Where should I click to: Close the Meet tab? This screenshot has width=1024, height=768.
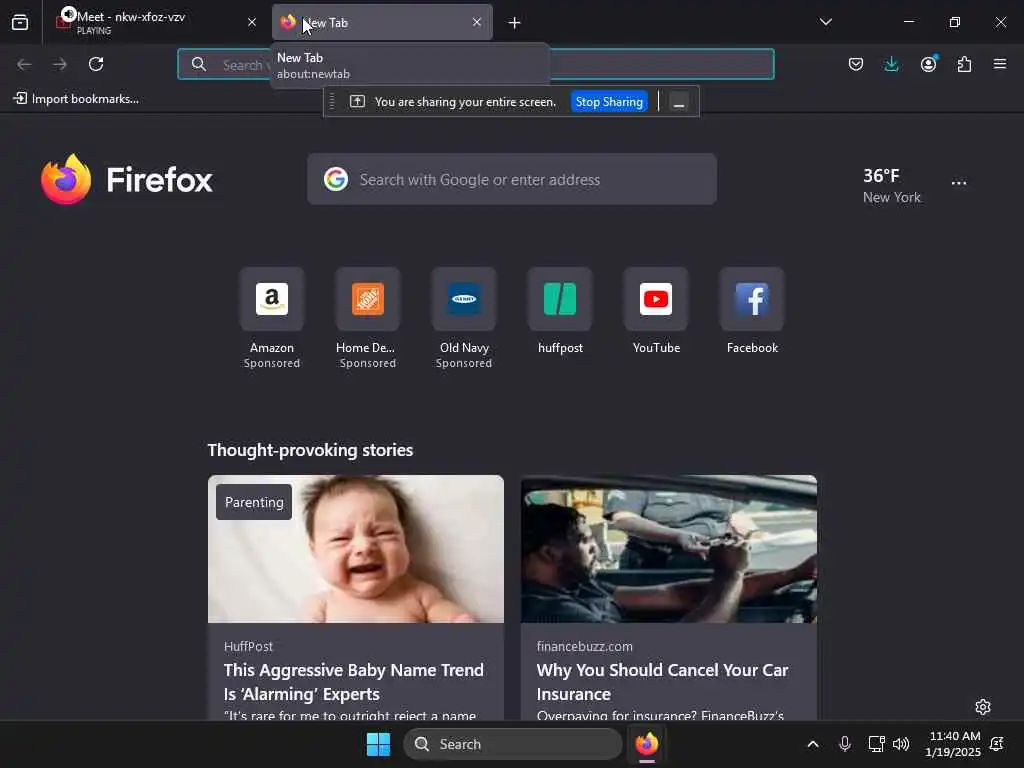point(251,22)
